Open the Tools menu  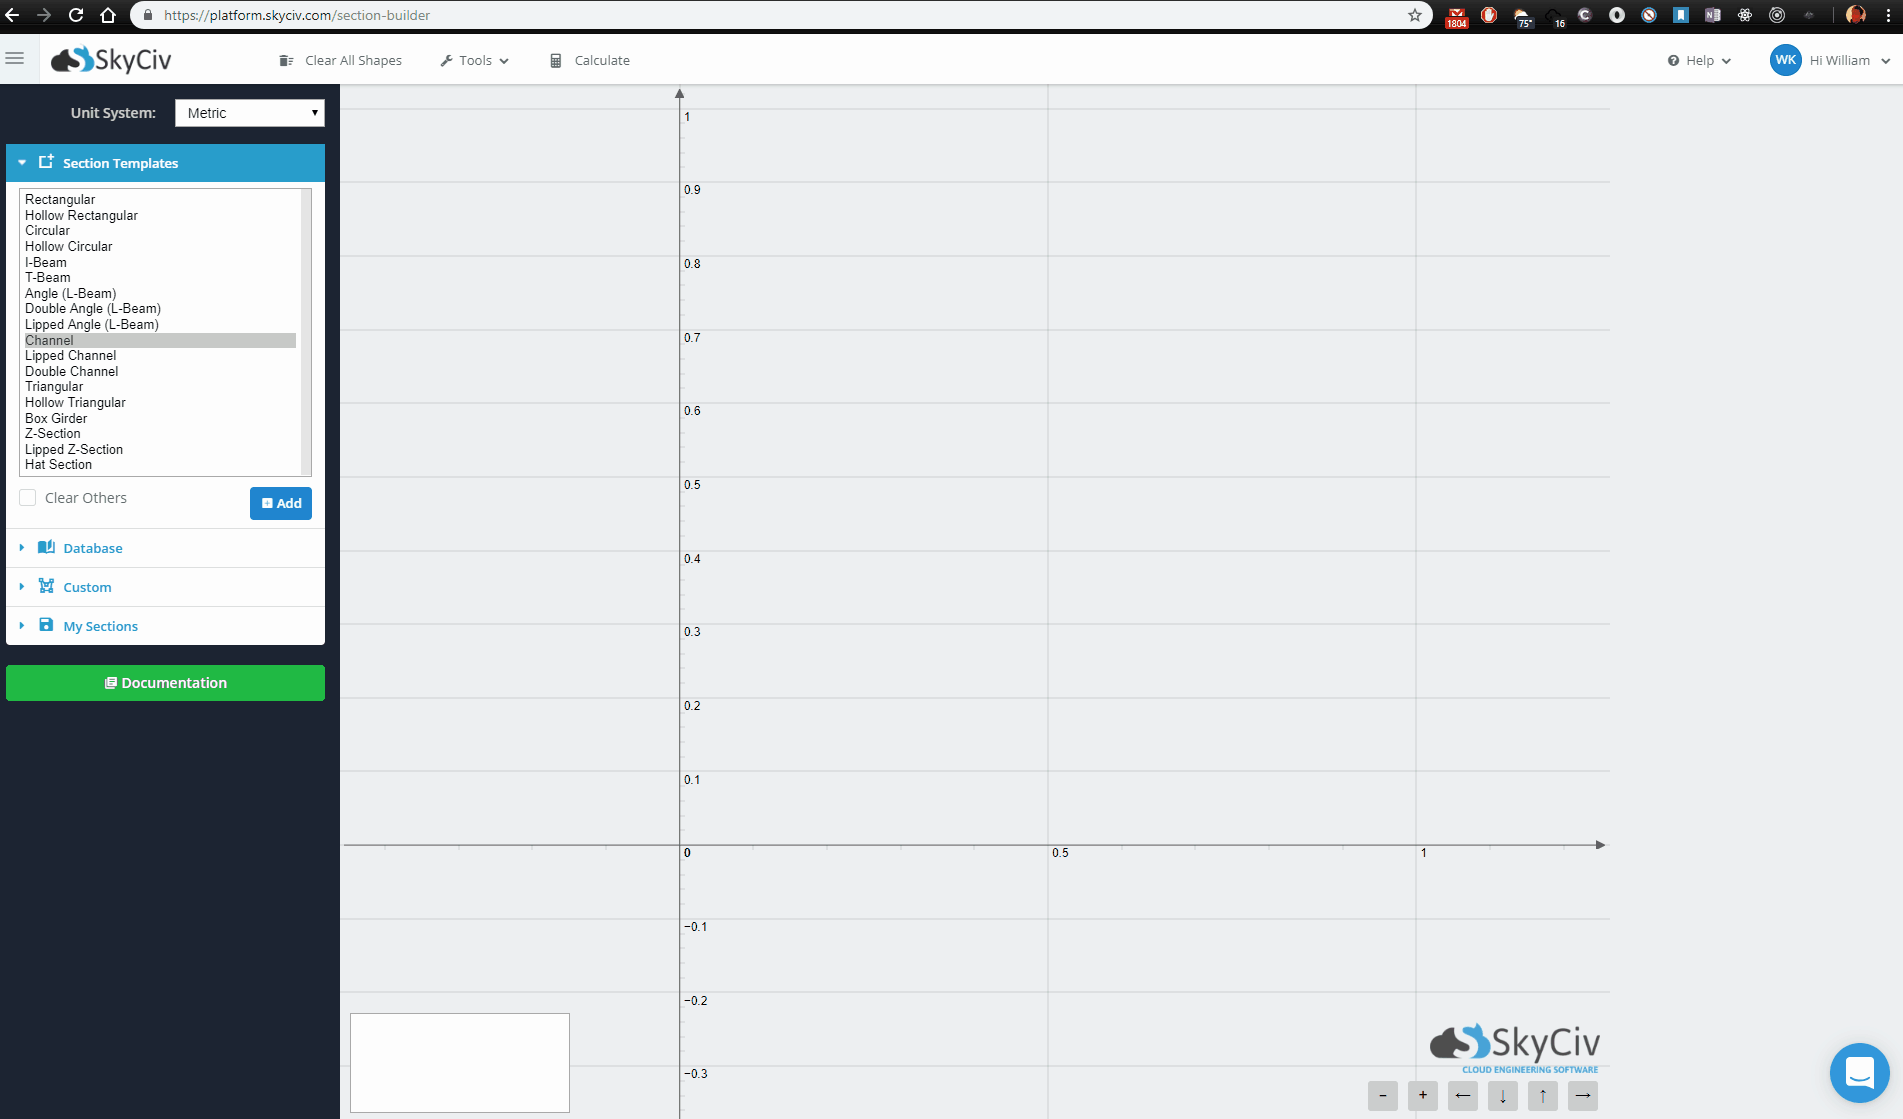pyautogui.click(x=475, y=60)
